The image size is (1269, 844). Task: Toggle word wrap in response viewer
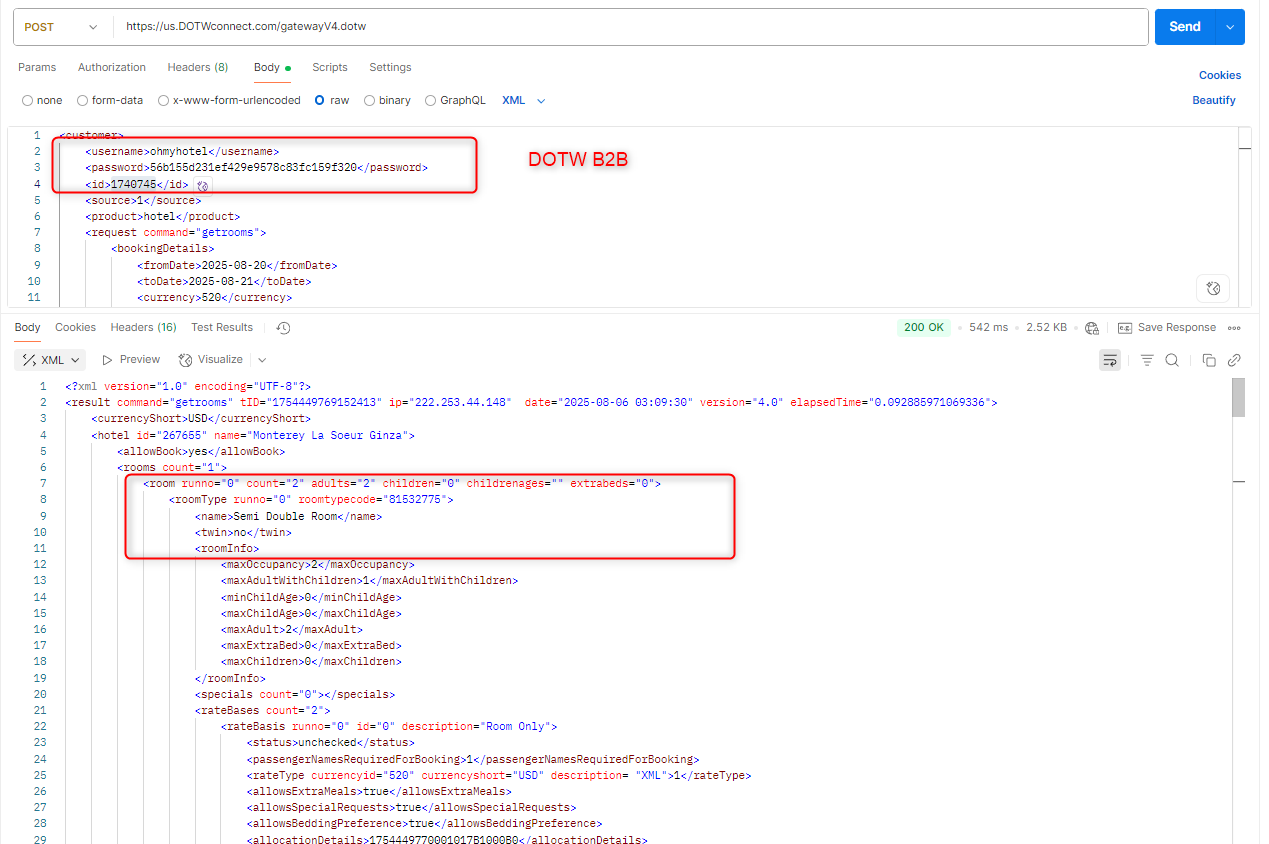click(x=1110, y=360)
